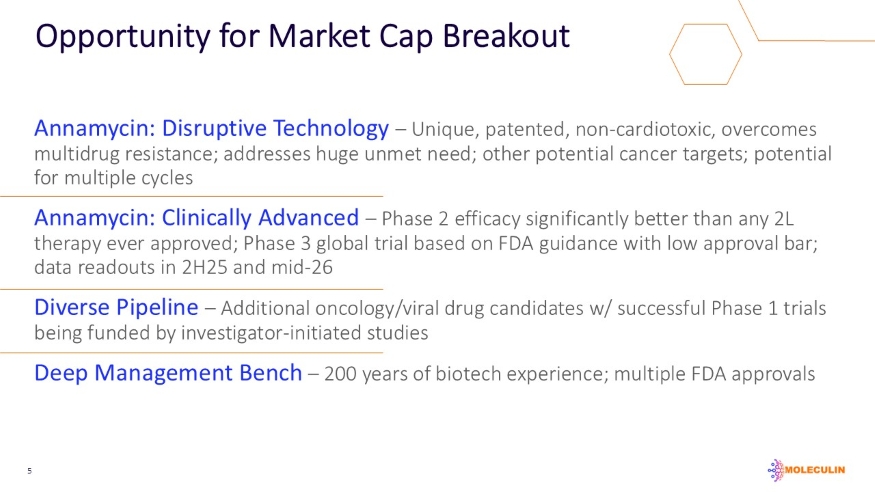The width and height of the screenshot is (875, 492).
Task: Click the orange hexagon shape
Action: pyautogui.click(x=705, y=53)
